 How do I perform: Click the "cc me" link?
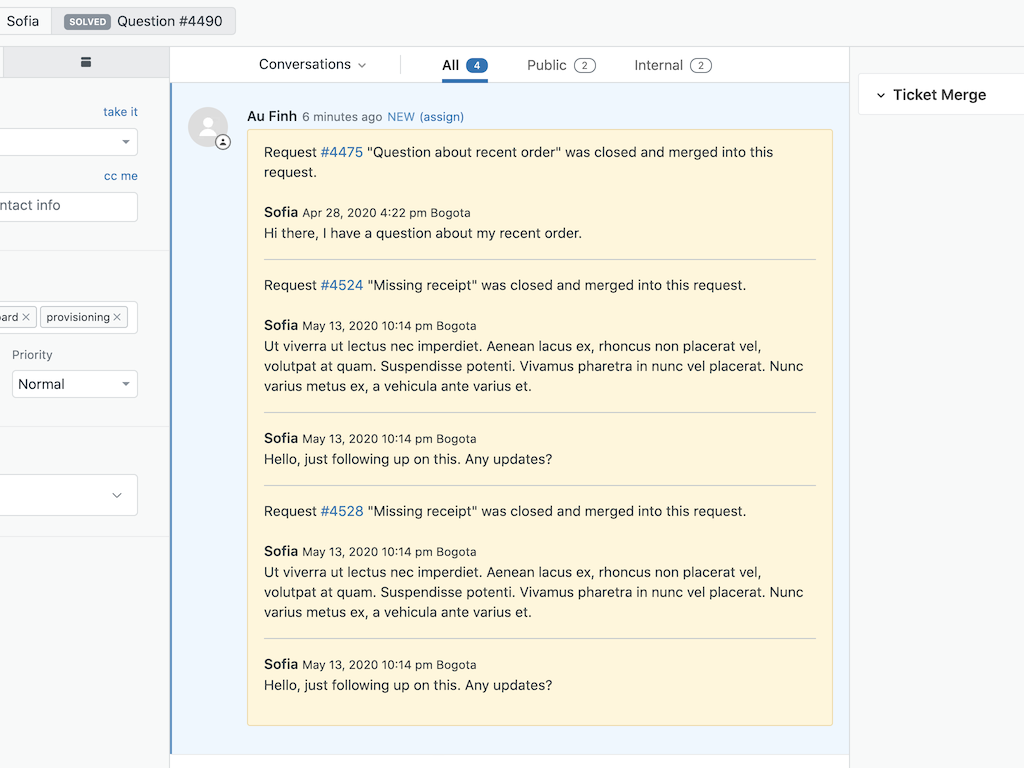(x=120, y=175)
